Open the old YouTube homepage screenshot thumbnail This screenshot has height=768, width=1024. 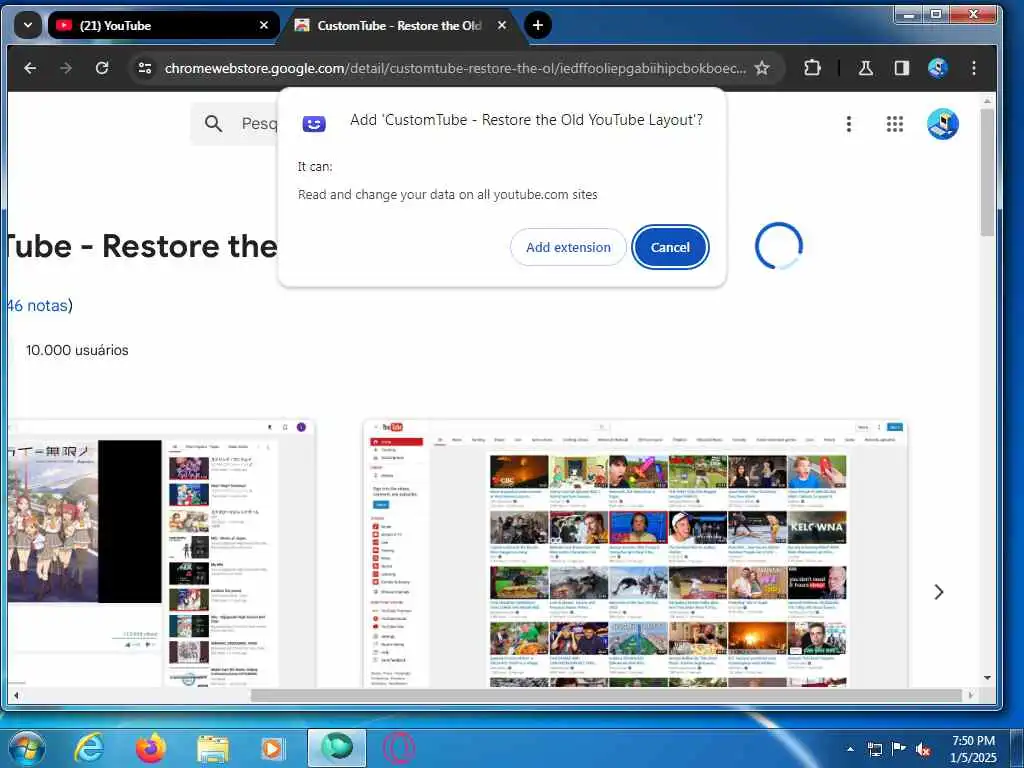(x=635, y=554)
